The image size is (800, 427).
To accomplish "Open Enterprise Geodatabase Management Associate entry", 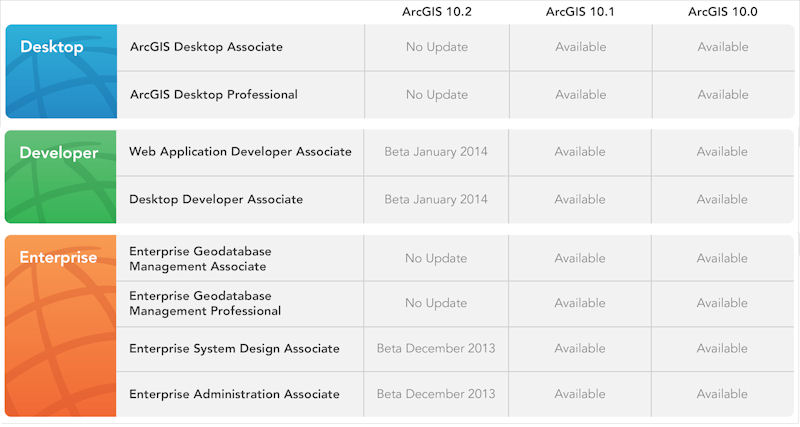I will pos(200,259).
